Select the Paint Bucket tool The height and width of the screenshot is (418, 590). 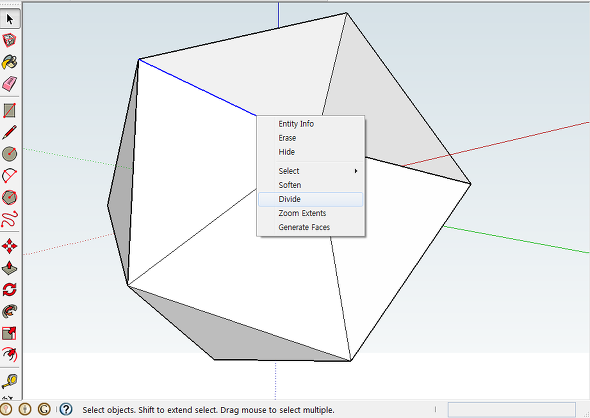[x=10, y=62]
